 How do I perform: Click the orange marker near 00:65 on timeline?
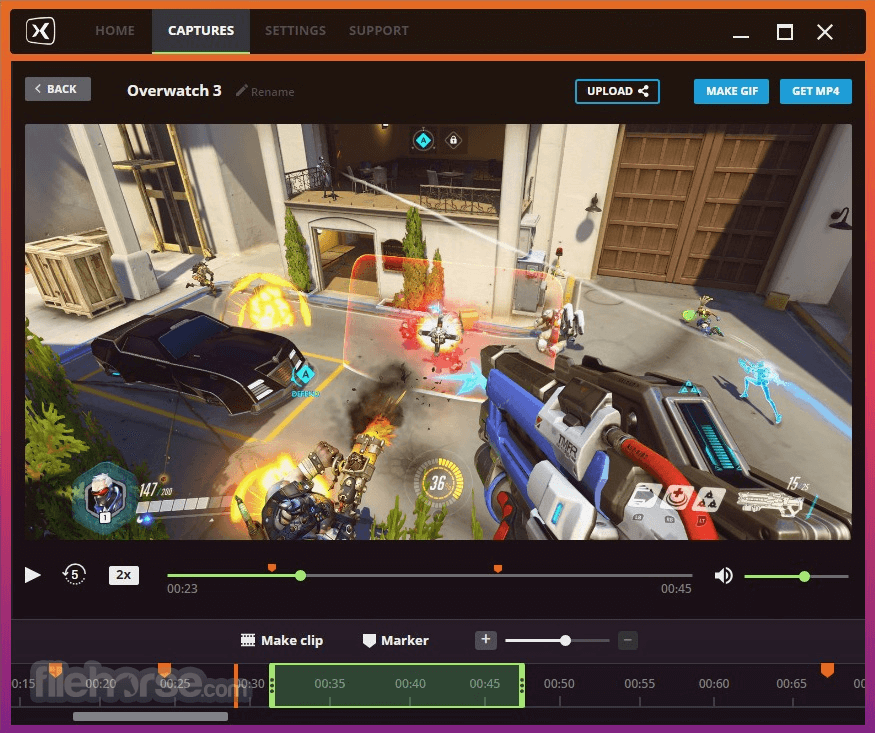[x=827, y=669]
